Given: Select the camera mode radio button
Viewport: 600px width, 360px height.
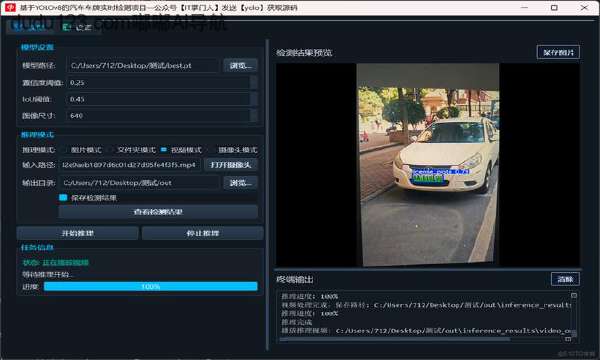Looking at the screenshot, I should click(210, 150).
